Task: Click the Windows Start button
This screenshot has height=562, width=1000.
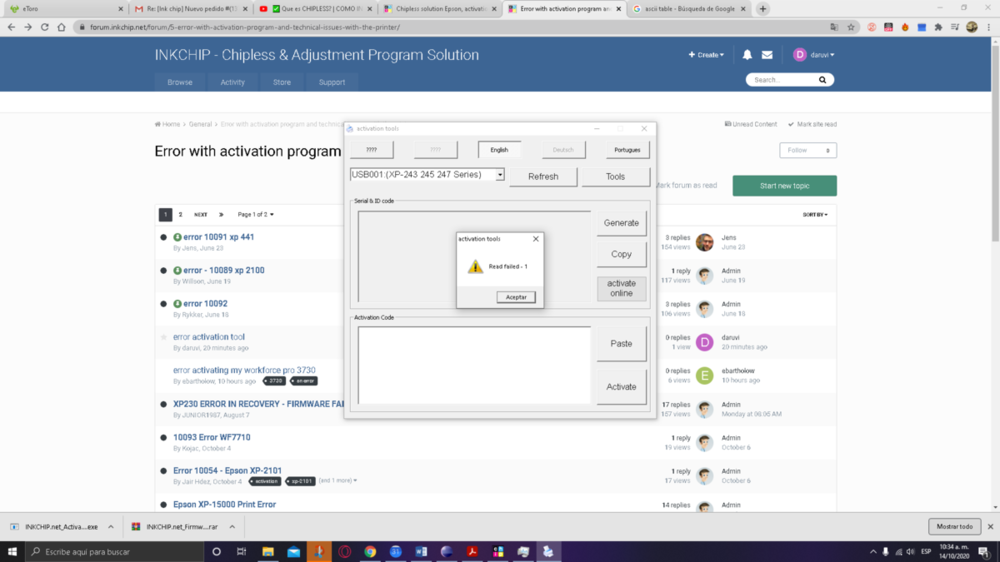Action: (x=12, y=552)
